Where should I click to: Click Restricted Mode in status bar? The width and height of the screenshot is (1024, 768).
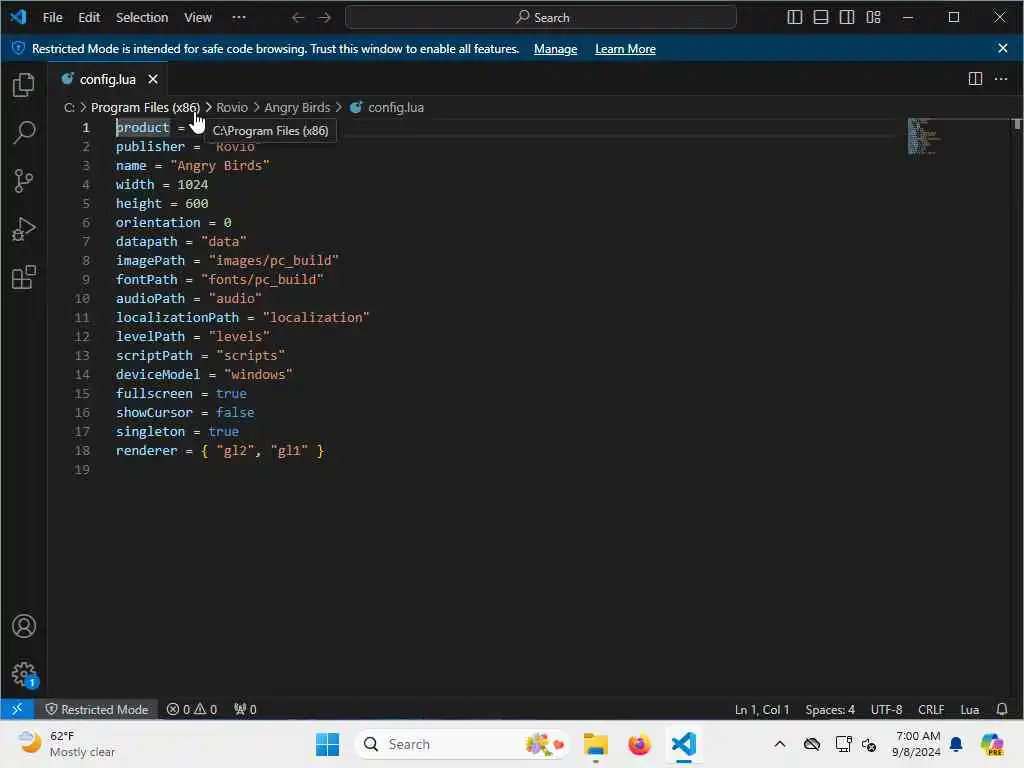[x=96, y=709]
